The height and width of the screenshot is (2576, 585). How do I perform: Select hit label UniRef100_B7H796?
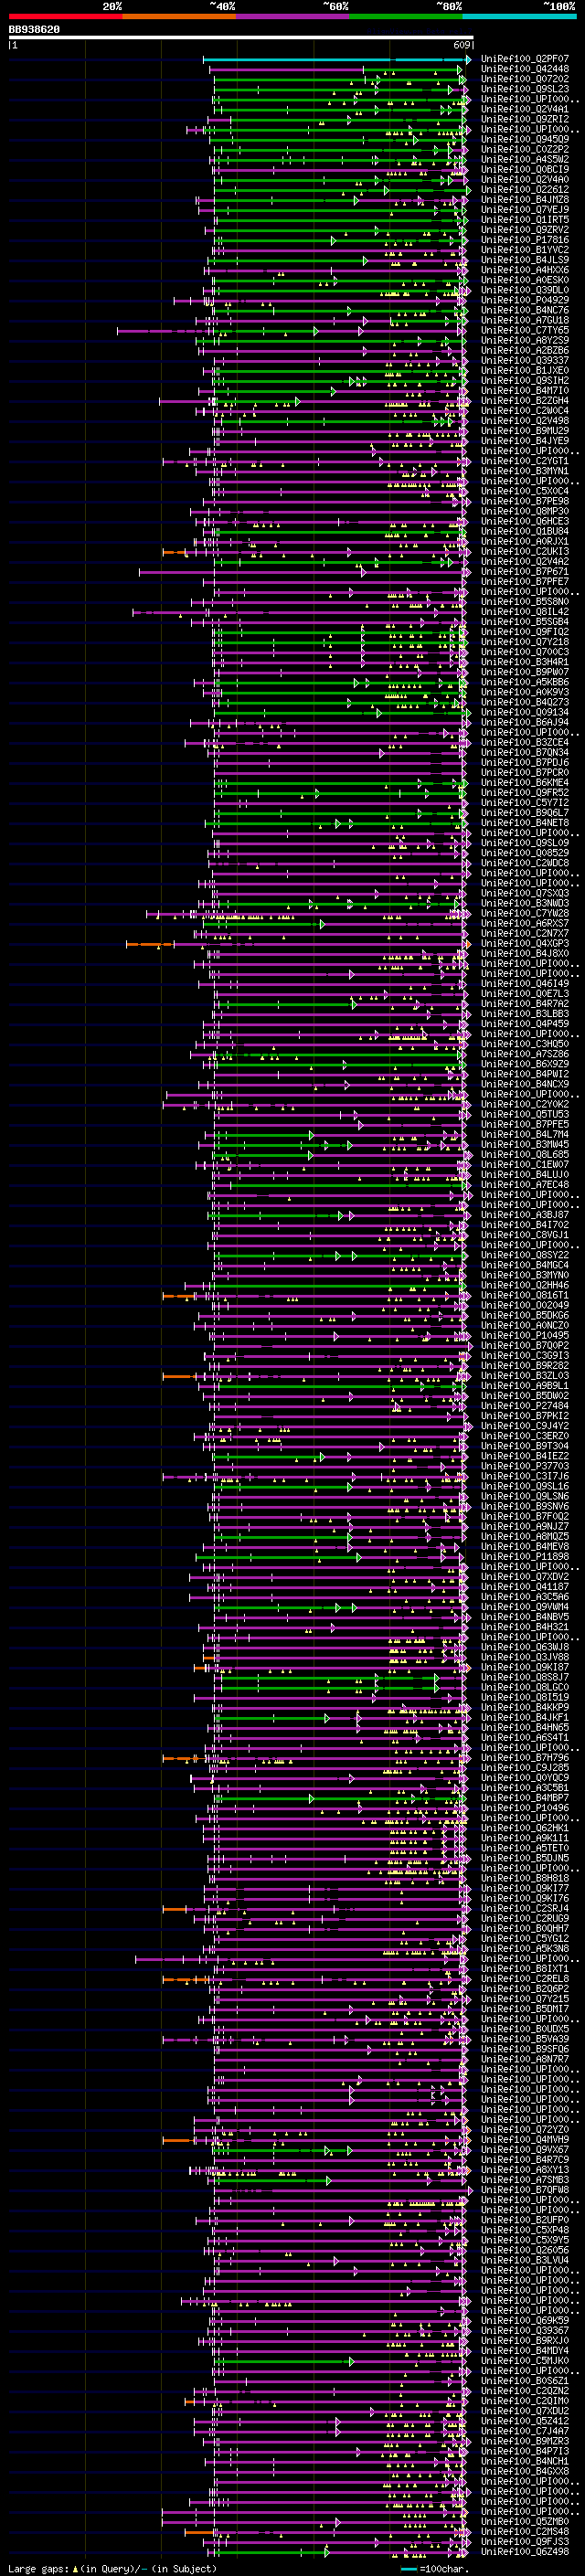pyautogui.click(x=524, y=1758)
